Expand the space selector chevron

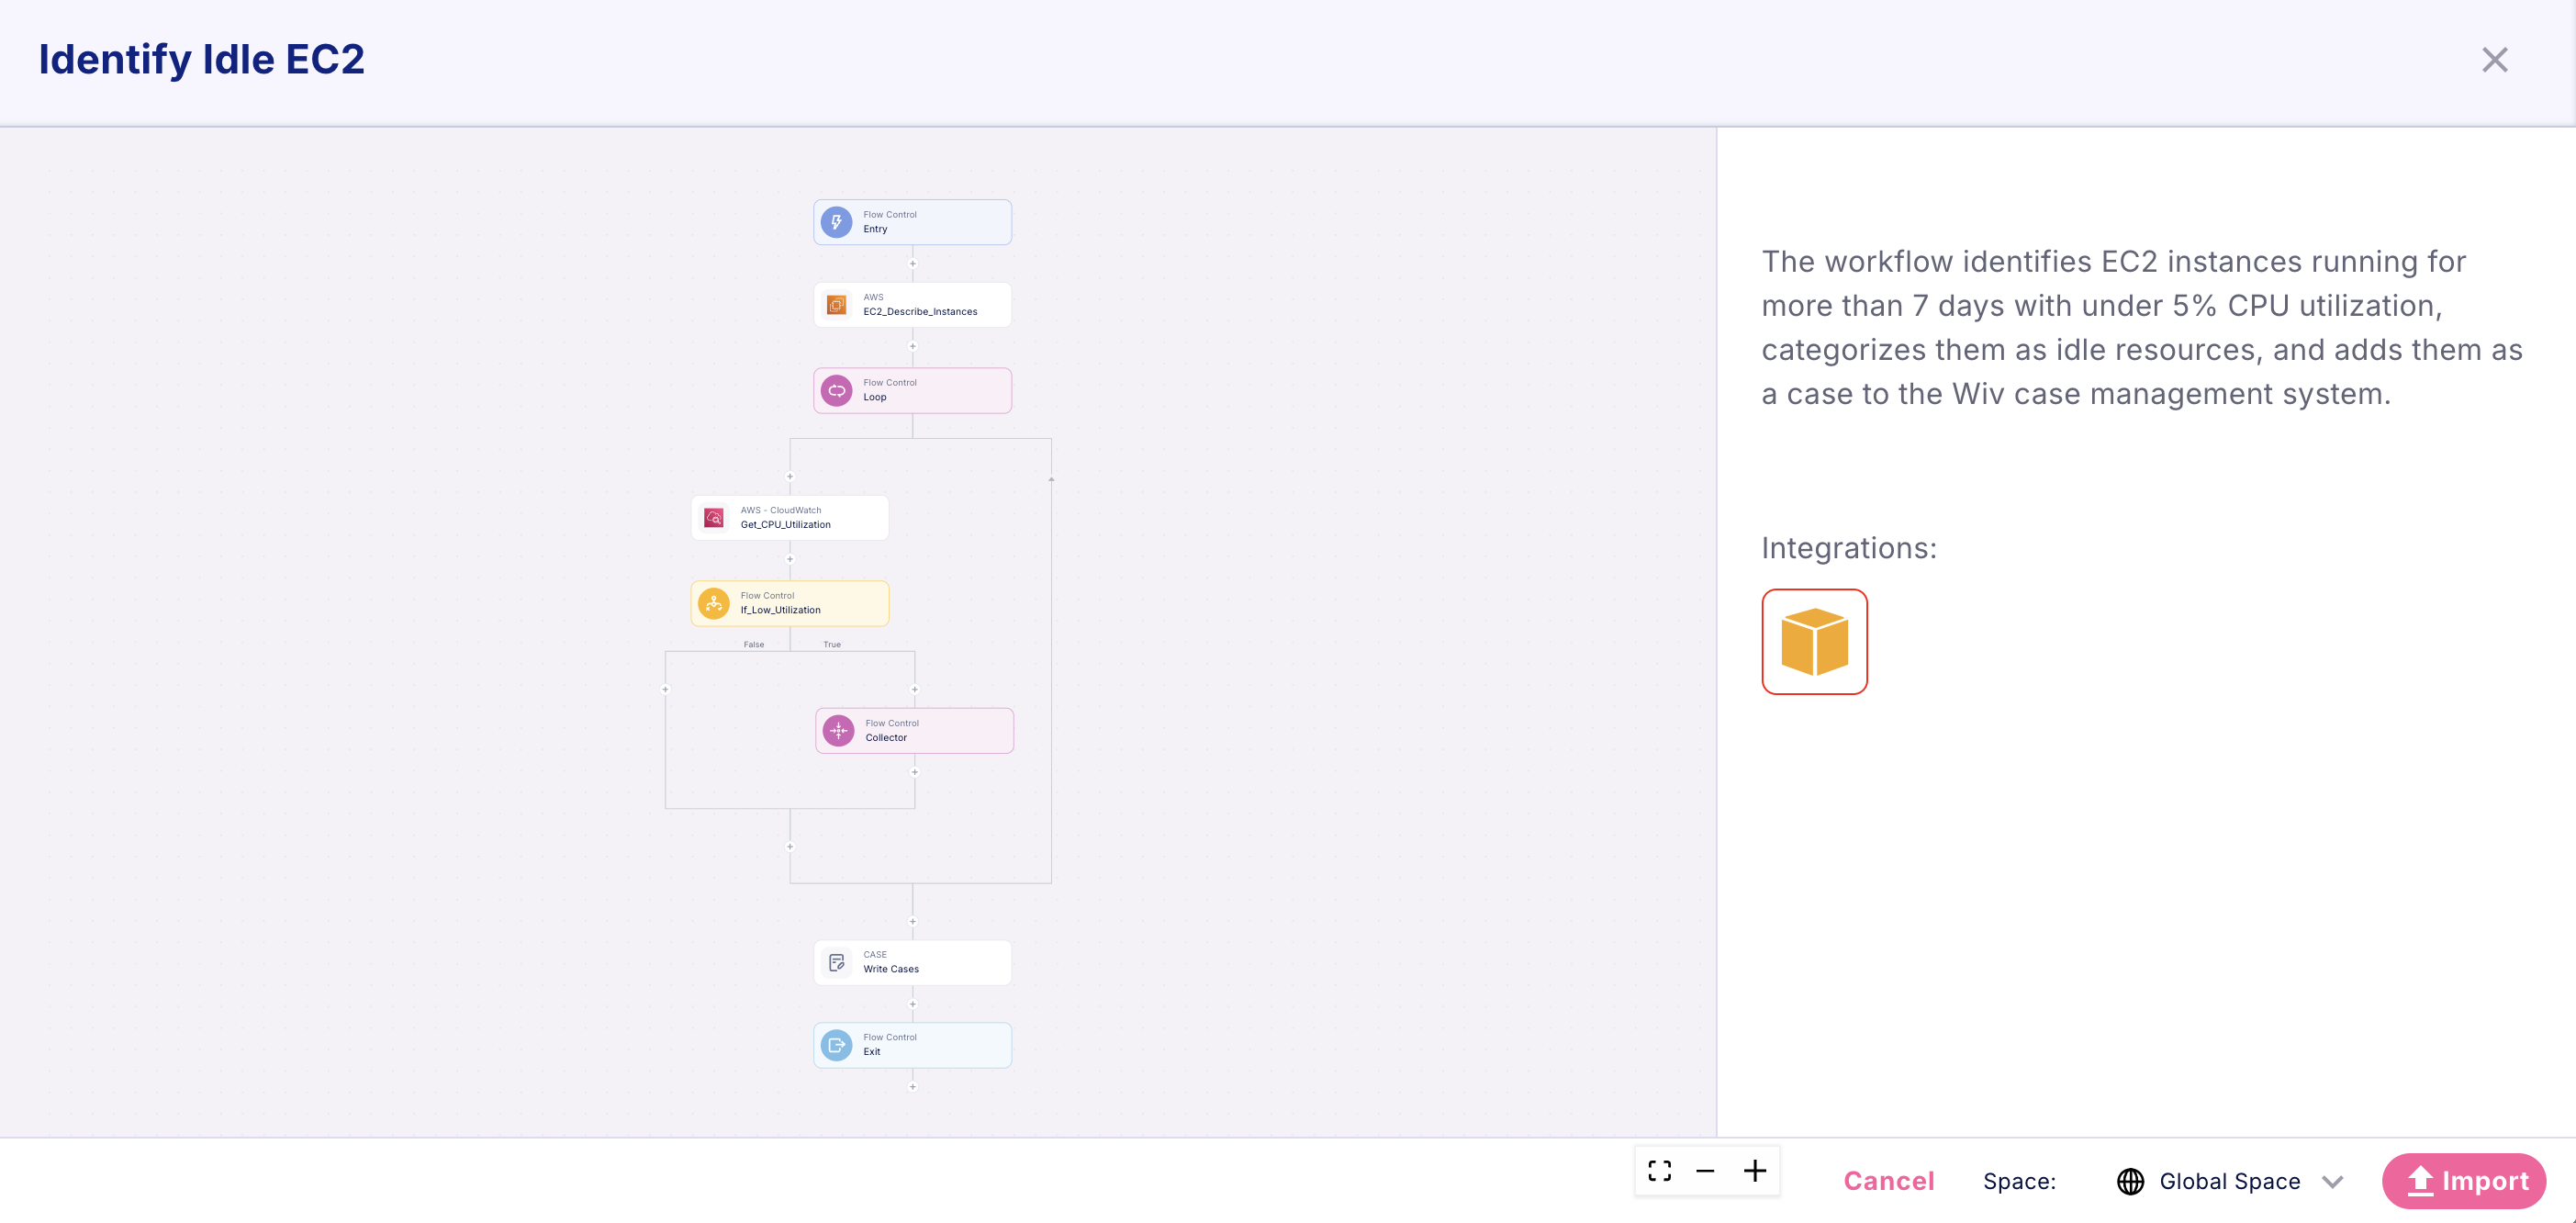pos(2333,1182)
